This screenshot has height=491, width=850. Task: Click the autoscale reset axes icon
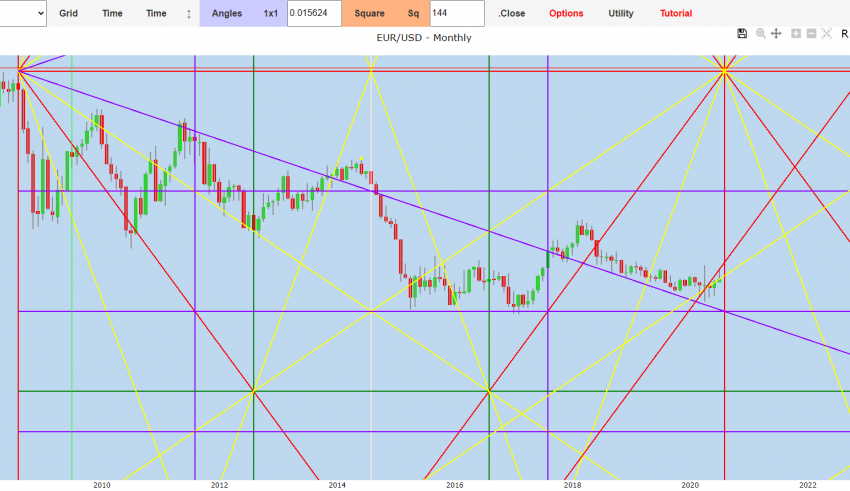point(827,33)
